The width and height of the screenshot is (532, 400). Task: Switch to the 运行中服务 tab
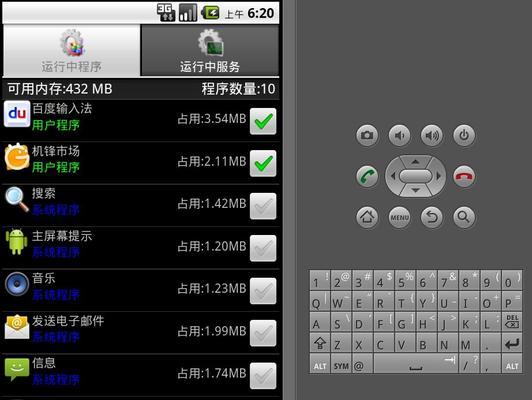(210, 50)
